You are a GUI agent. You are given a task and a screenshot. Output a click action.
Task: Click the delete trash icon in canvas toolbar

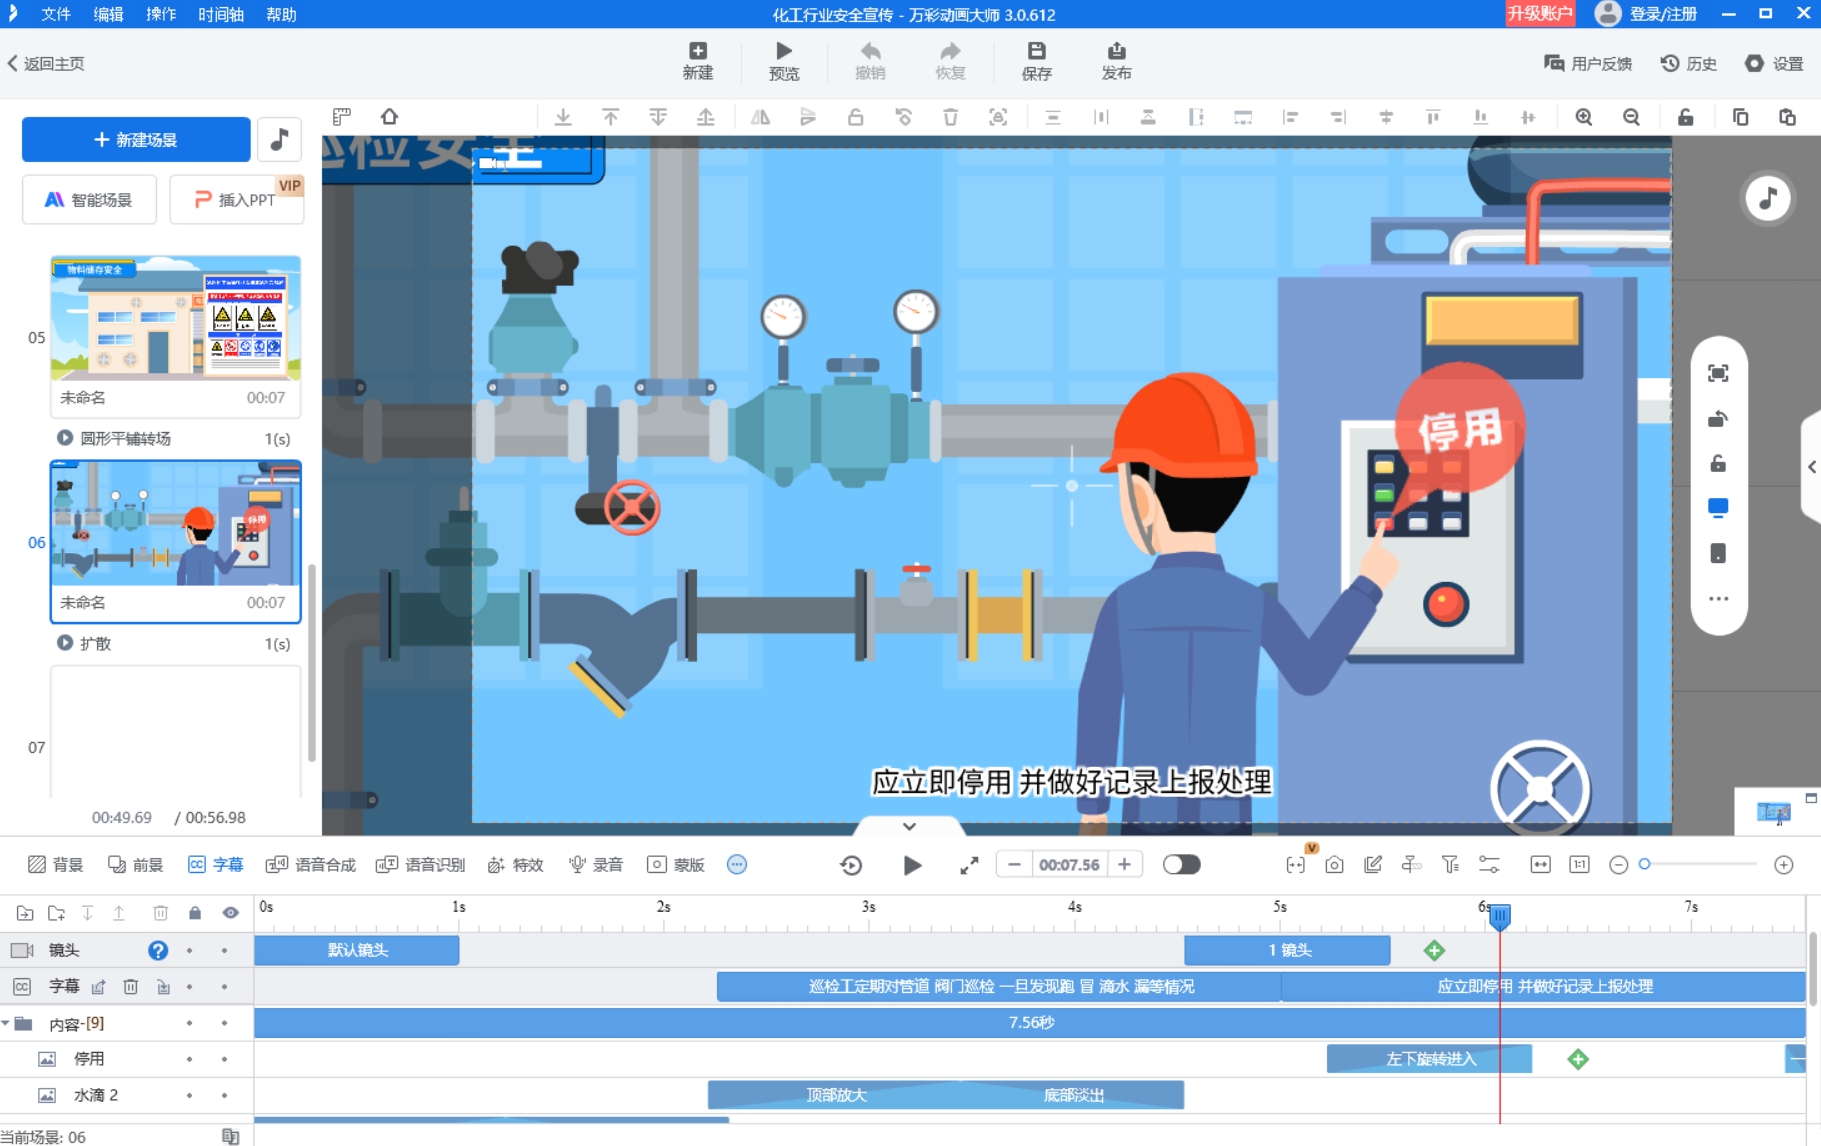click(x=950, y=117)
